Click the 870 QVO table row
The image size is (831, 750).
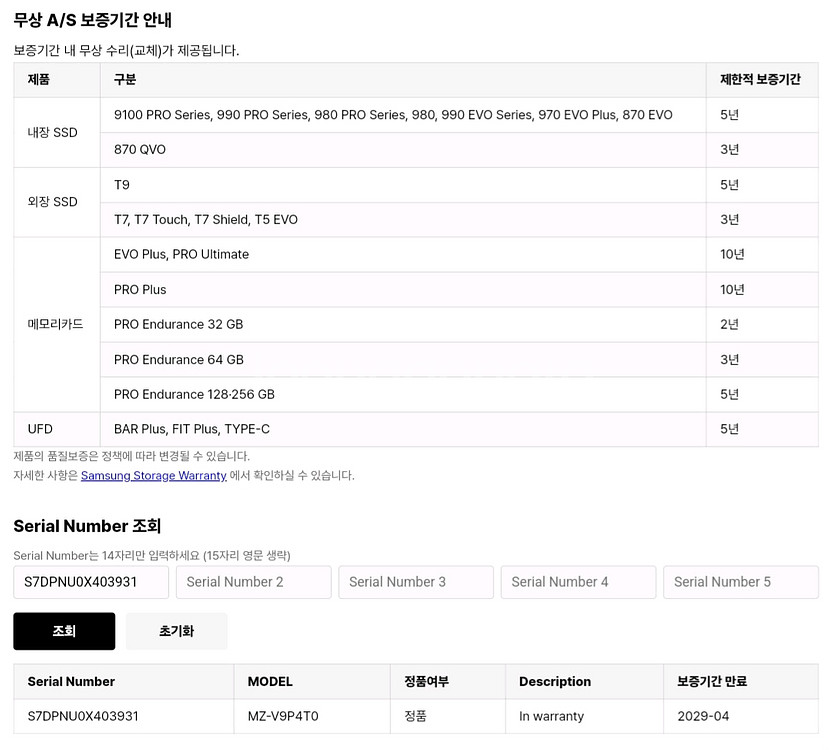140,150
